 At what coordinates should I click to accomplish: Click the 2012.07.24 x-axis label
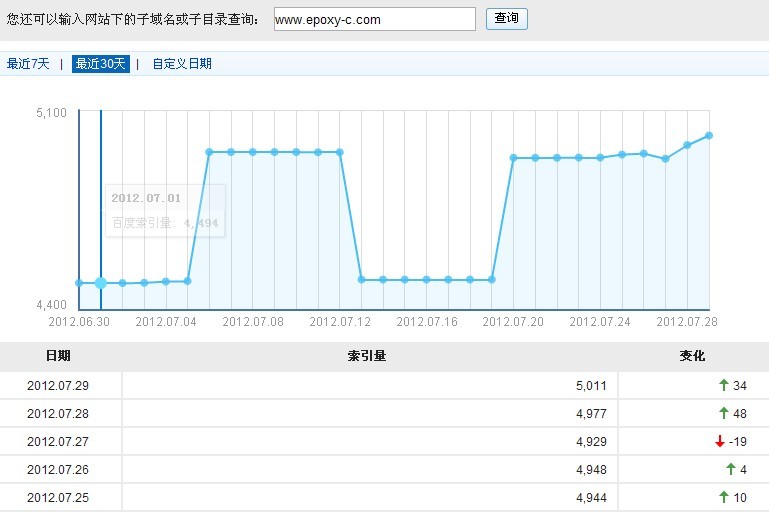[600, 322]
